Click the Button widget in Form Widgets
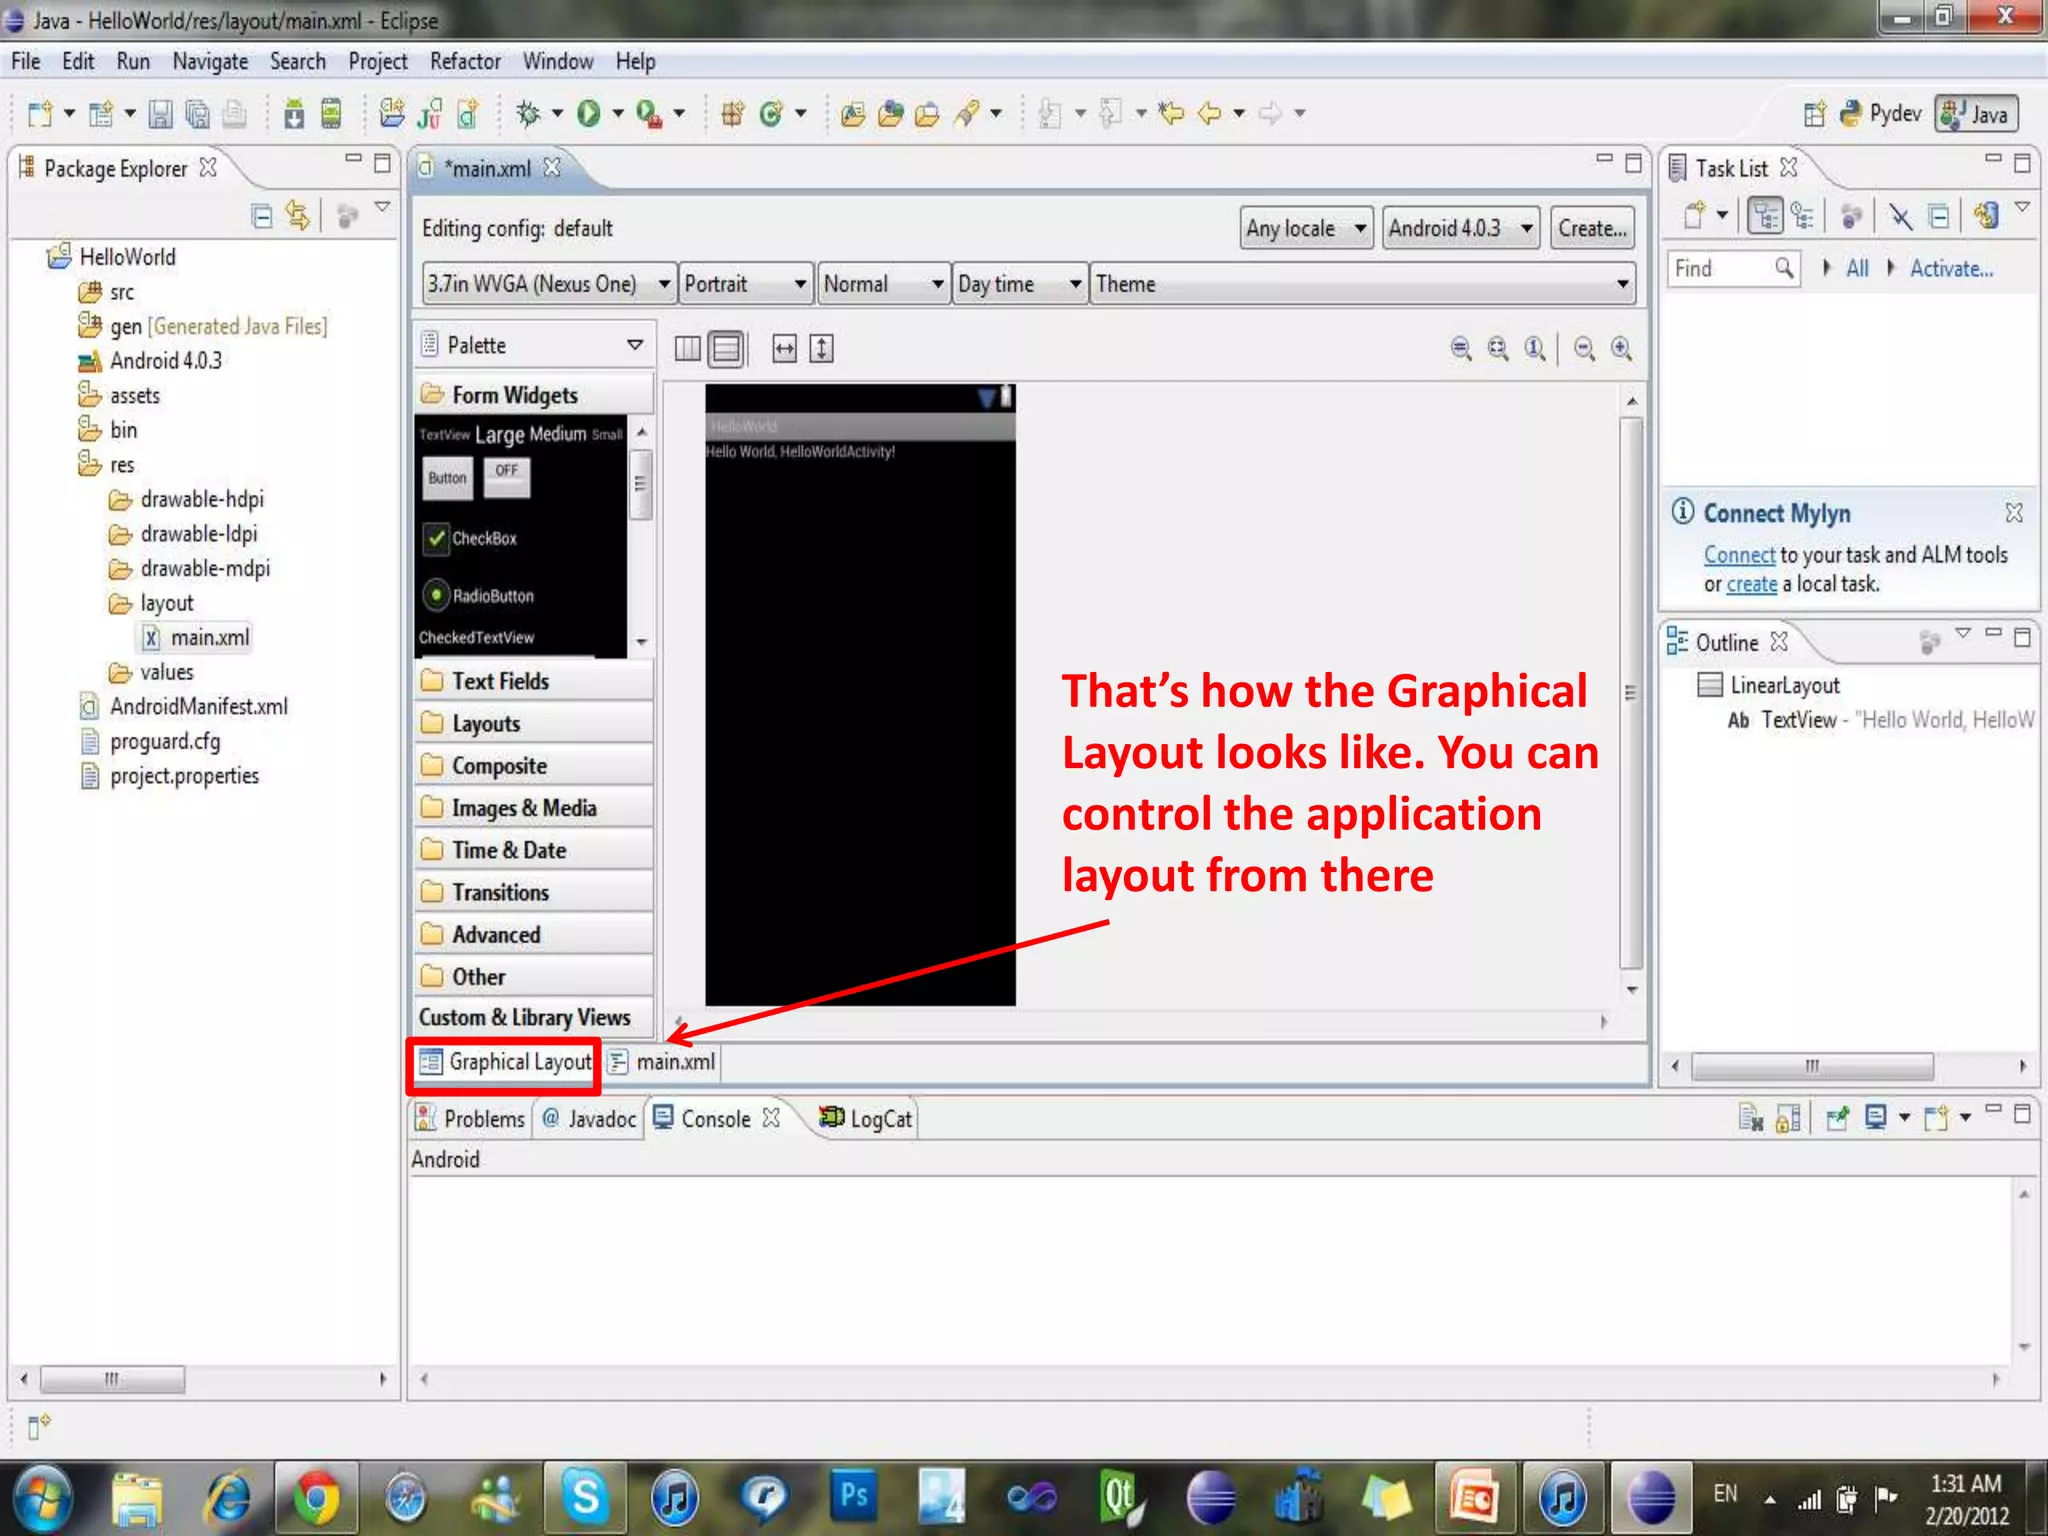Viewport: 2048px width, 1536px height. coord(447,478)
